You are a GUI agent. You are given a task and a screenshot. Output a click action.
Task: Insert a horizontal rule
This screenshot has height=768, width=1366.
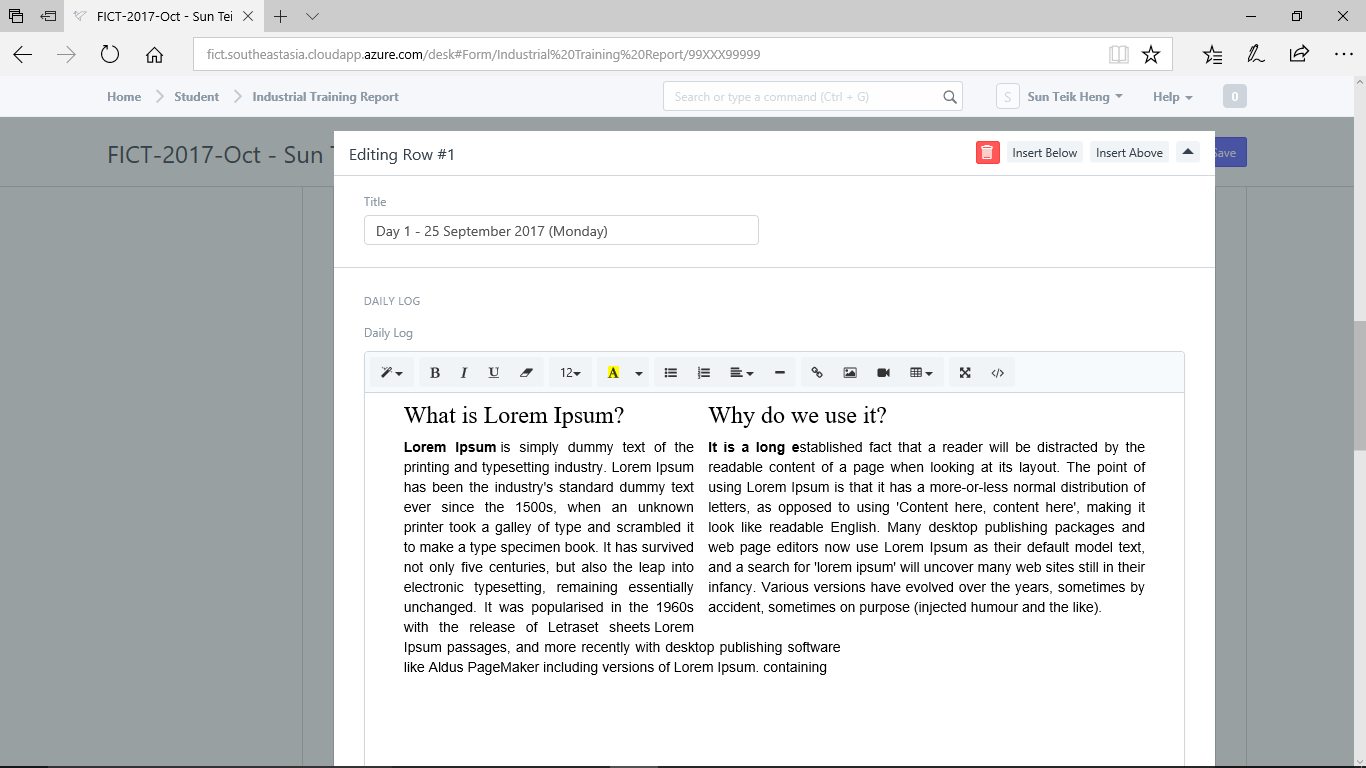(780, 372)
